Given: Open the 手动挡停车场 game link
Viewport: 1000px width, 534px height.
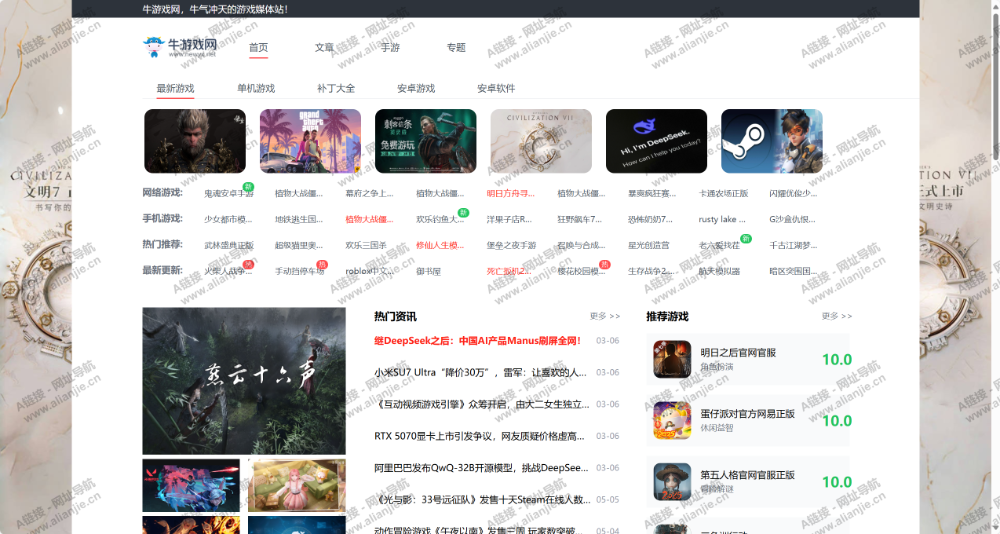Looking at the screenshot, I should (300, 271).
